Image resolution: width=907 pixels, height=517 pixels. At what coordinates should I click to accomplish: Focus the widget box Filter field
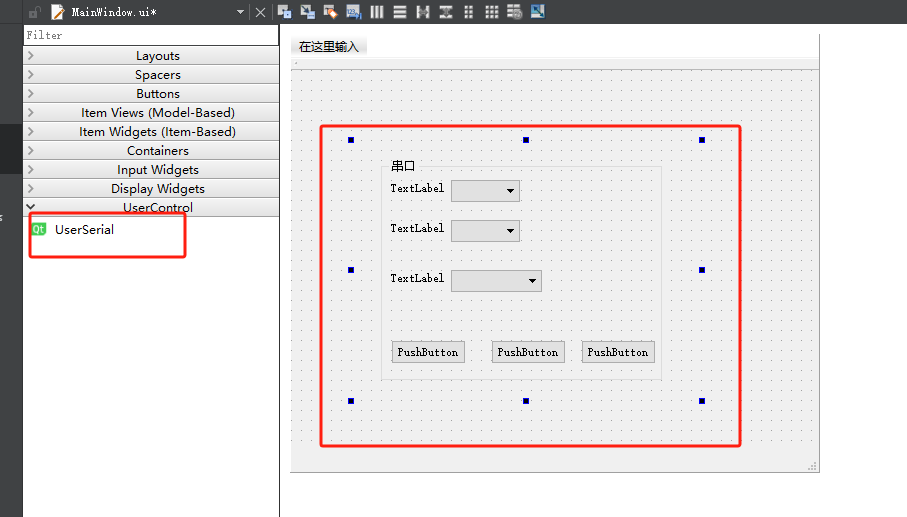[x=151, y=35]
